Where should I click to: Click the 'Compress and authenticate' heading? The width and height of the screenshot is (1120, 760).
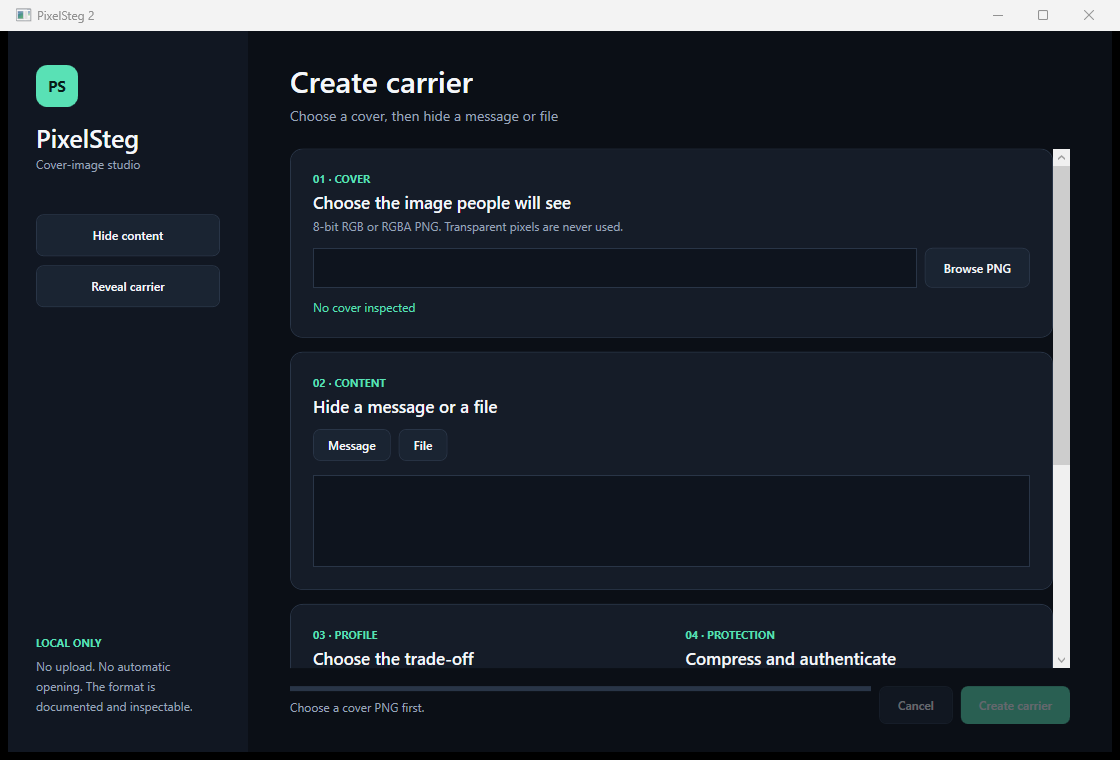[x=791, y=659]
